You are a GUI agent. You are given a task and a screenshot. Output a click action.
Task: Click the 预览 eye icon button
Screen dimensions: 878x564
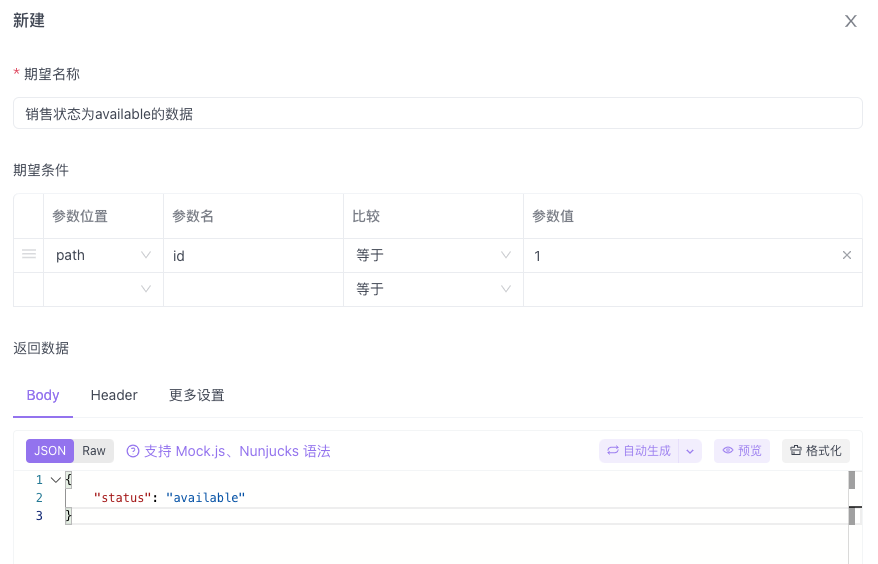(x=741, y=451)
